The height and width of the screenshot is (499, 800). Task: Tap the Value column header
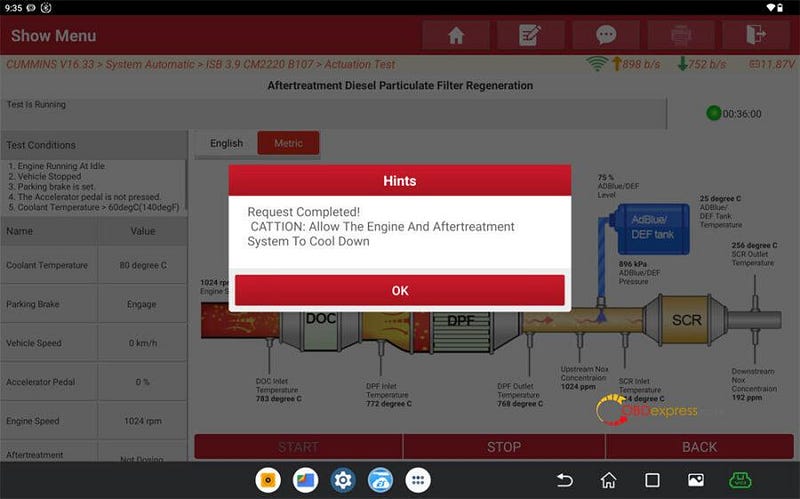click(143, 231)
